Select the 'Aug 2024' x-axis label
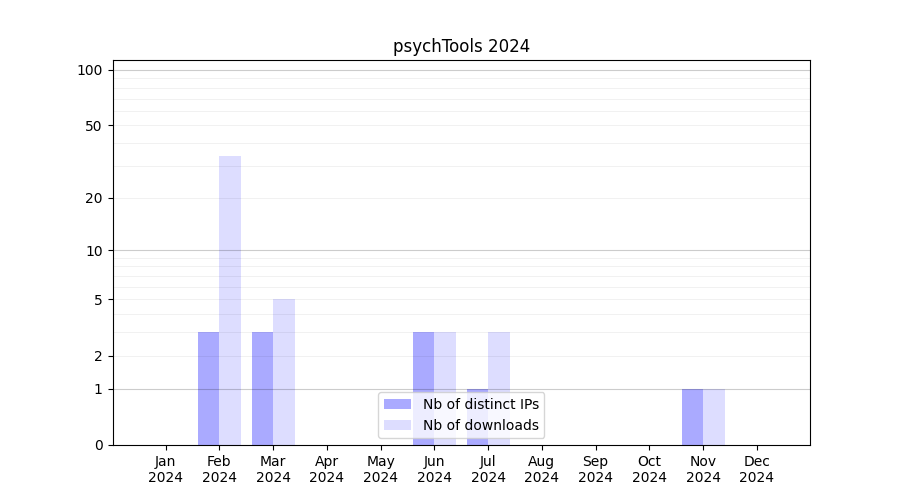900x500 pixels. [542, 469]
